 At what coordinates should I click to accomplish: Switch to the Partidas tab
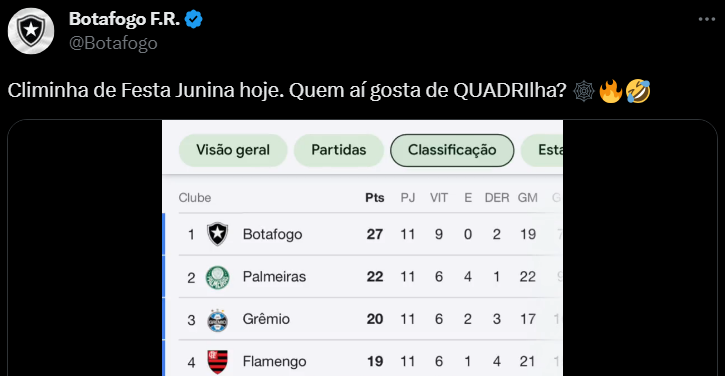[338, 150]
